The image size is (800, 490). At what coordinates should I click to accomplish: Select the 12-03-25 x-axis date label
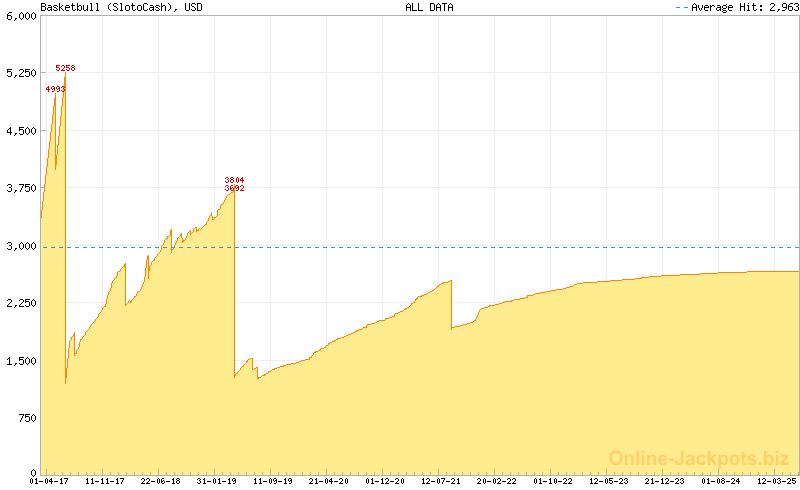[x=777, y=481]
